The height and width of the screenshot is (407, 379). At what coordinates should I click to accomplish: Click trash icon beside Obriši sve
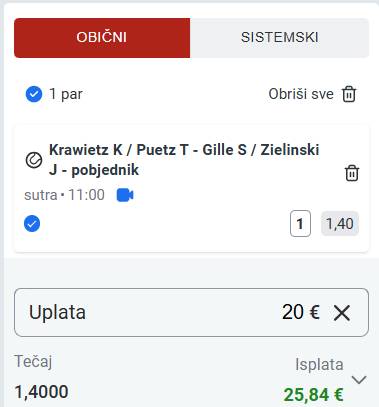pos(349,94)
